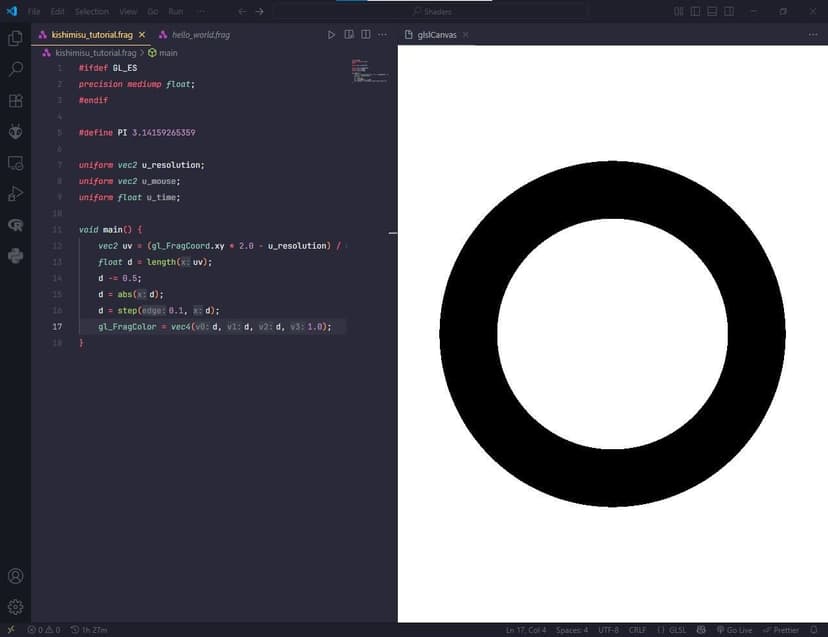Viewport: 828px width, 637px height.
Task: Open the Explorer view in activity bar
Action: tap(15, 38)
